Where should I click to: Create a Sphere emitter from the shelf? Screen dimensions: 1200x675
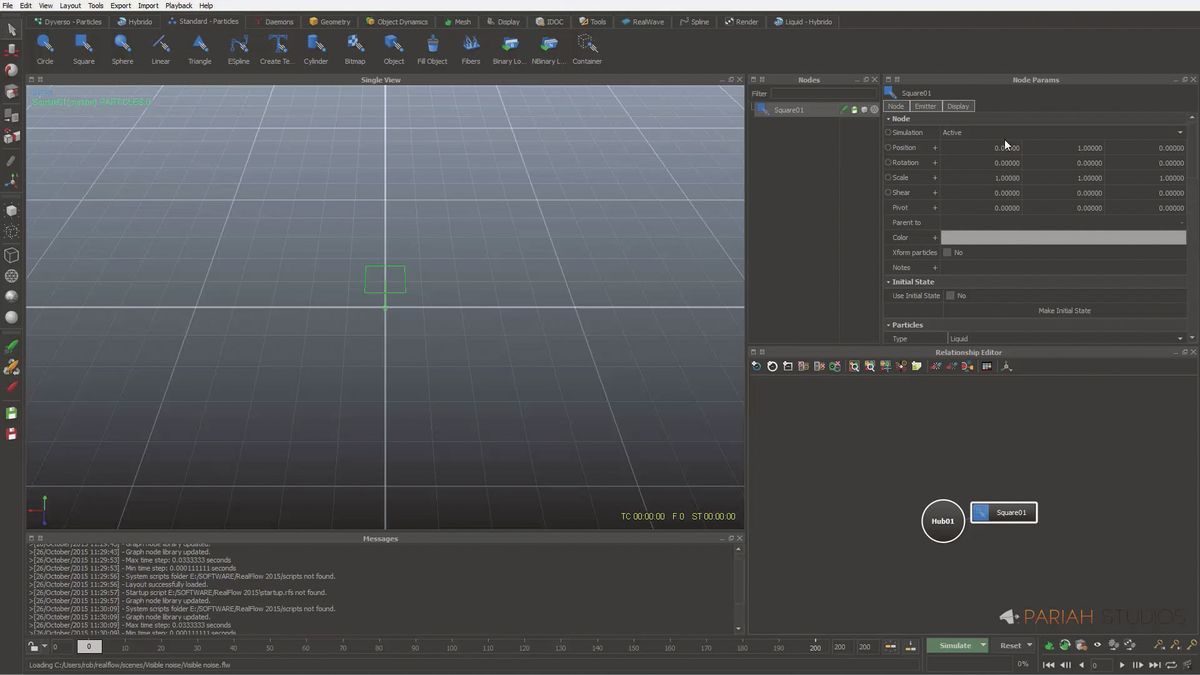click(x=122, y=47)
